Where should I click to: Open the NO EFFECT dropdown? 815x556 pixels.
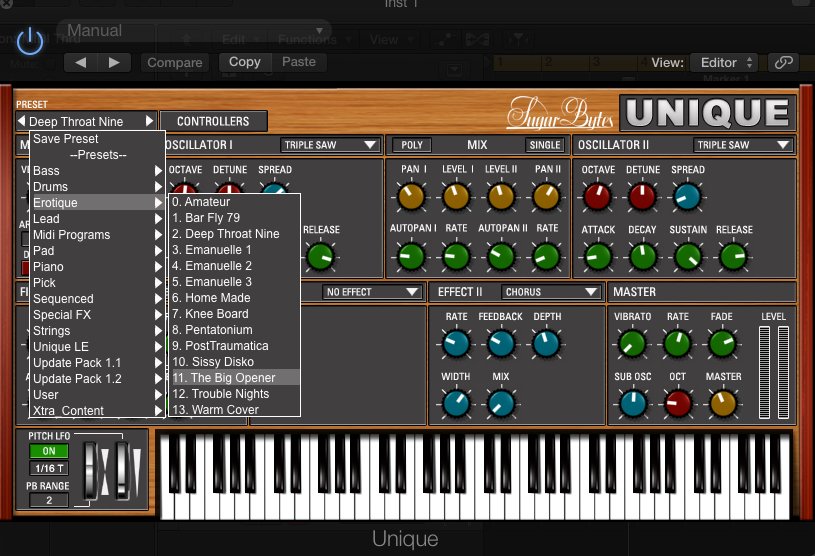tap(372, 292)
